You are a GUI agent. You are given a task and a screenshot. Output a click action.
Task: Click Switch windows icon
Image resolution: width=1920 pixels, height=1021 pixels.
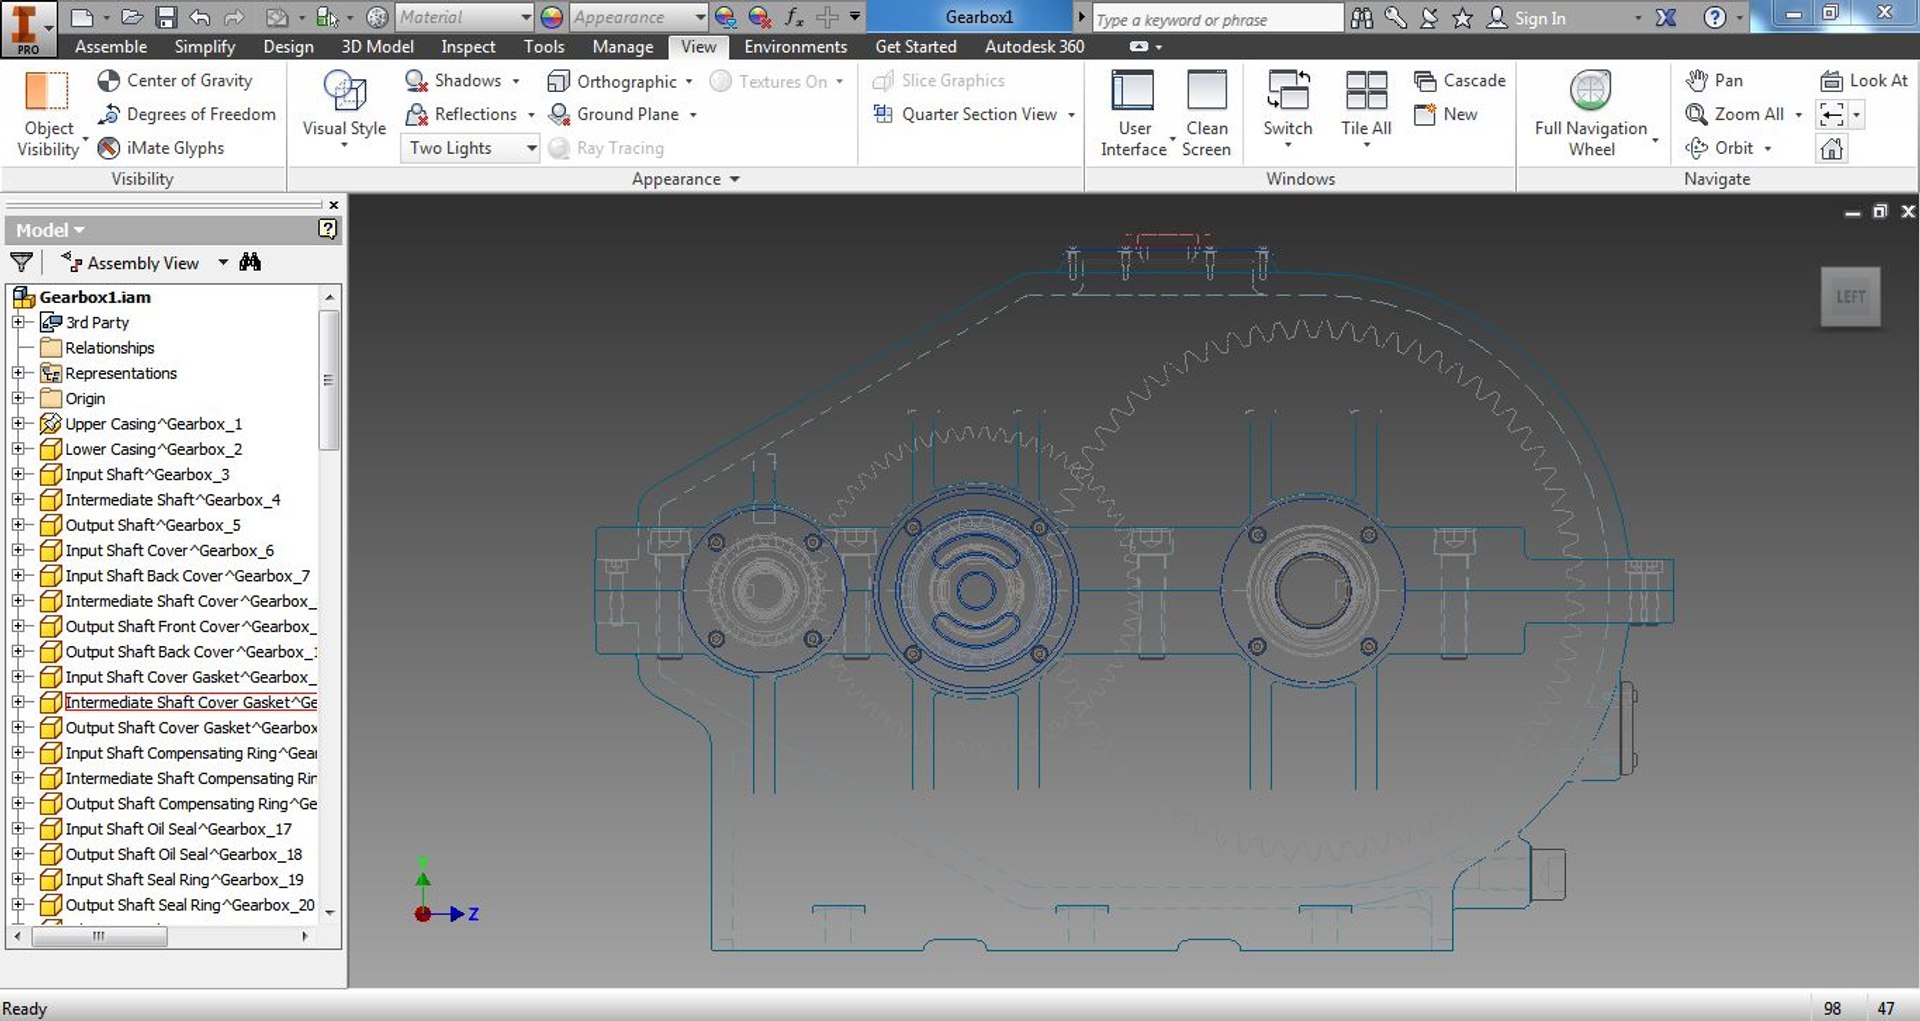(1287, 91)
